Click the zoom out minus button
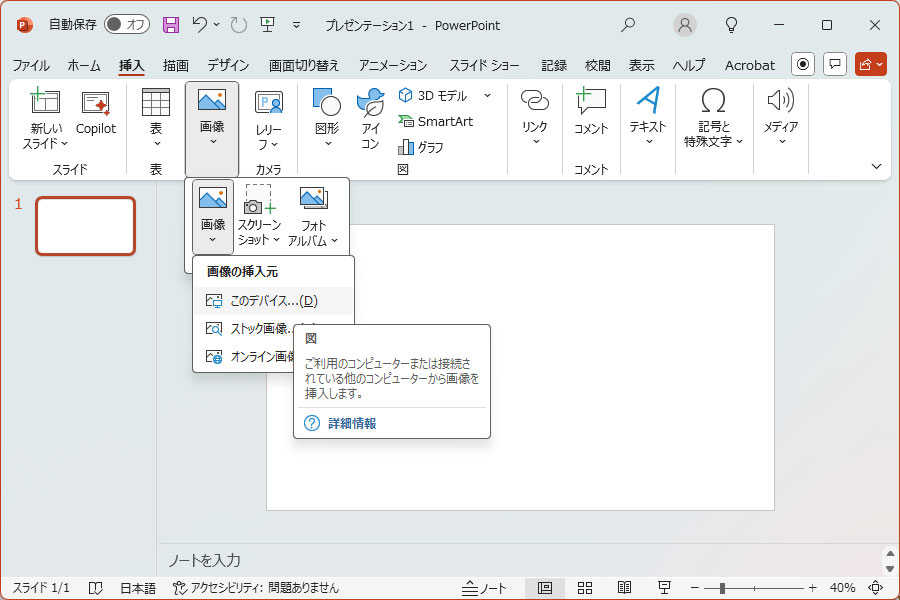900x600 pixels. click(x=695, y=588)
